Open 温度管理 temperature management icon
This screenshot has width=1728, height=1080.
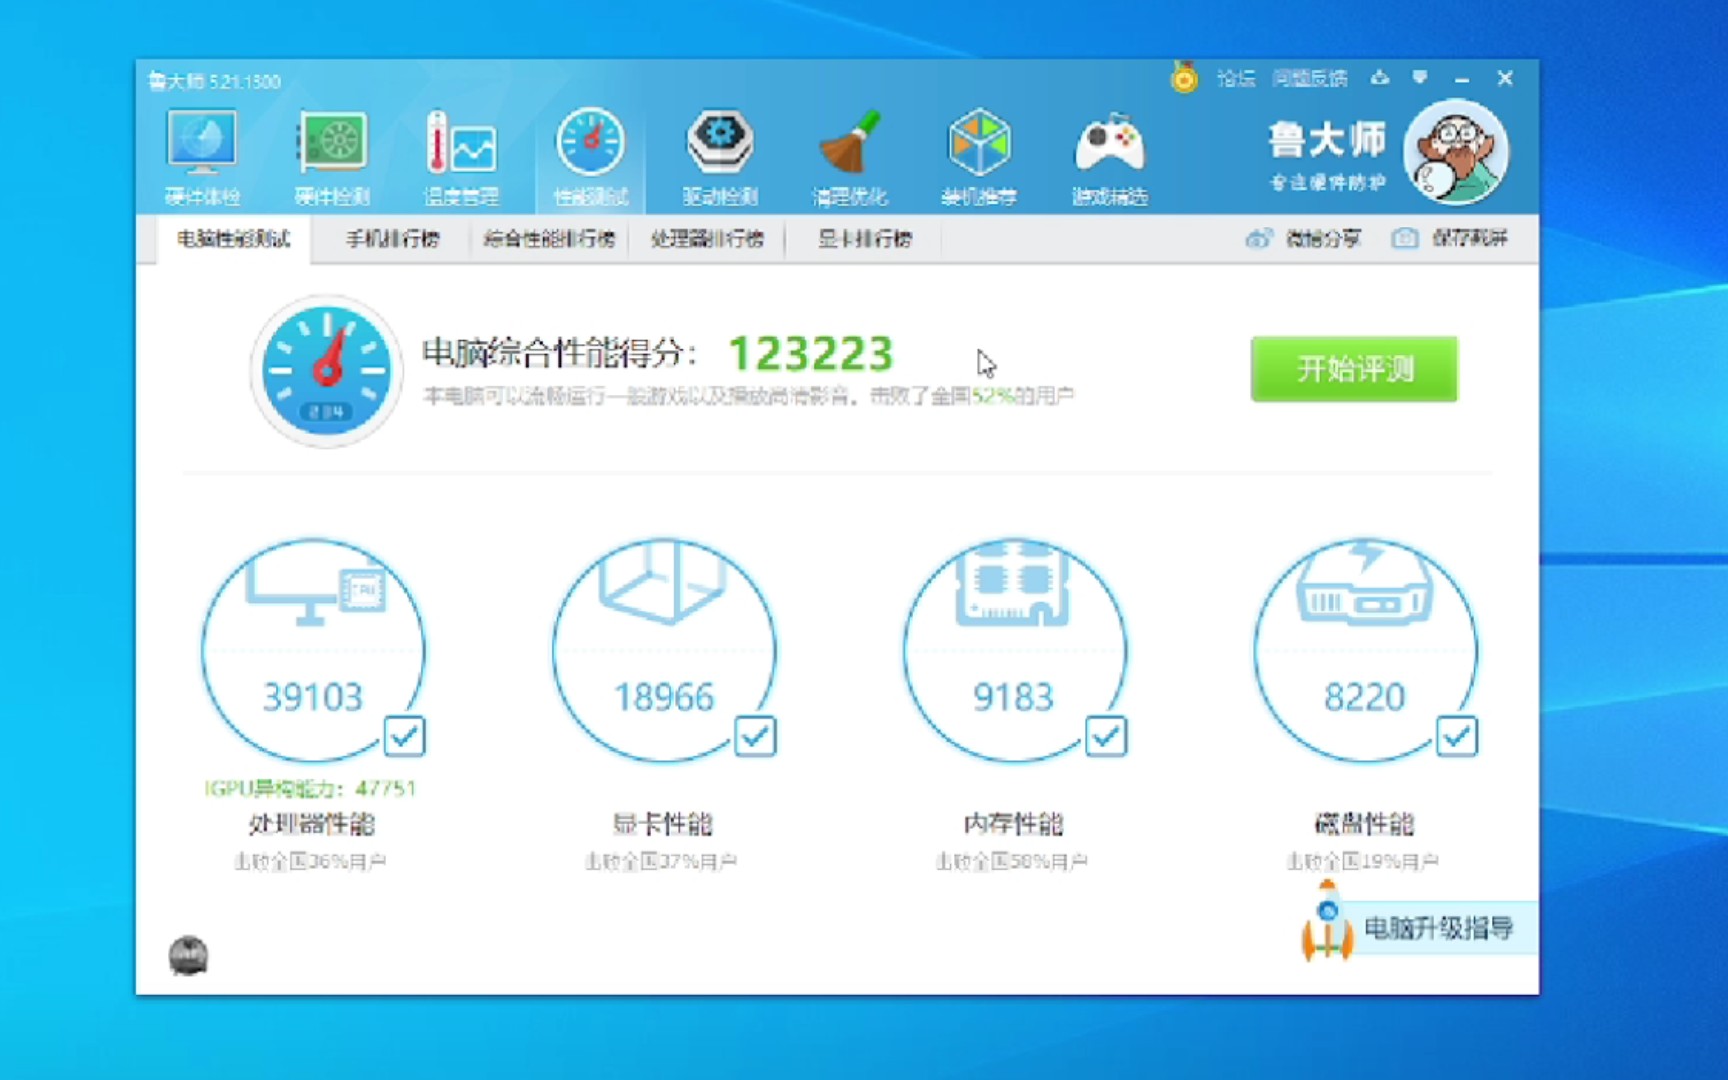tap(461, 156)
